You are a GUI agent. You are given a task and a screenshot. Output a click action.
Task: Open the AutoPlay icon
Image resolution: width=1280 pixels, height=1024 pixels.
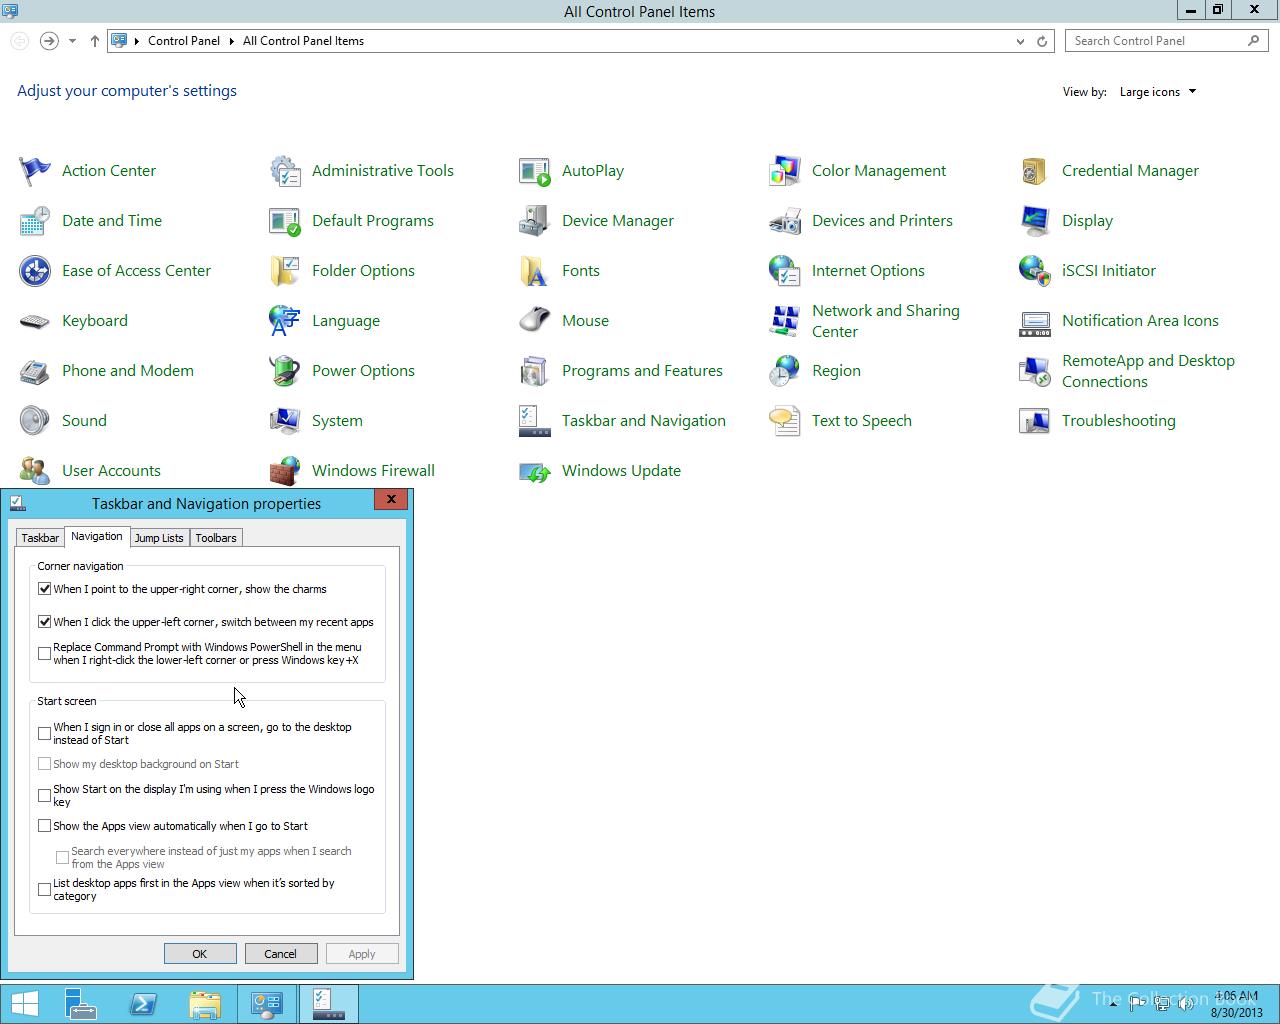click(535, 171)
